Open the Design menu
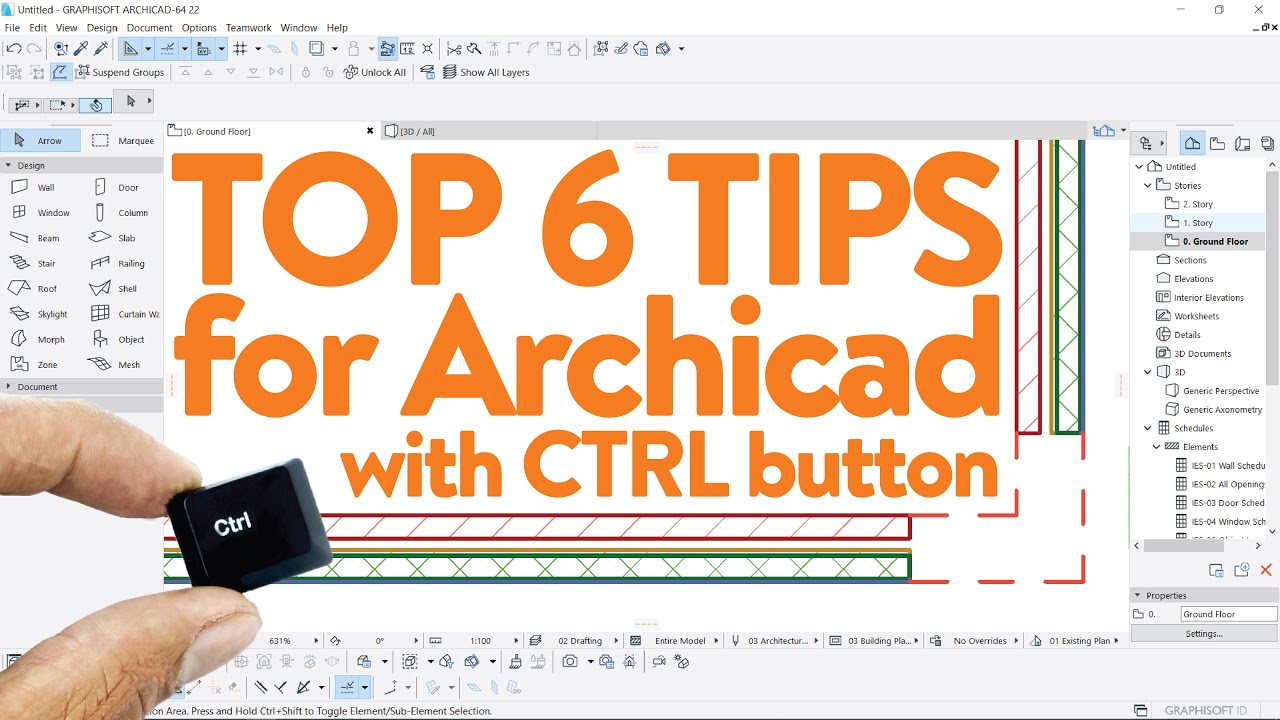The width and height of the screenshot is (1280, 720). (x=102, y=28)
